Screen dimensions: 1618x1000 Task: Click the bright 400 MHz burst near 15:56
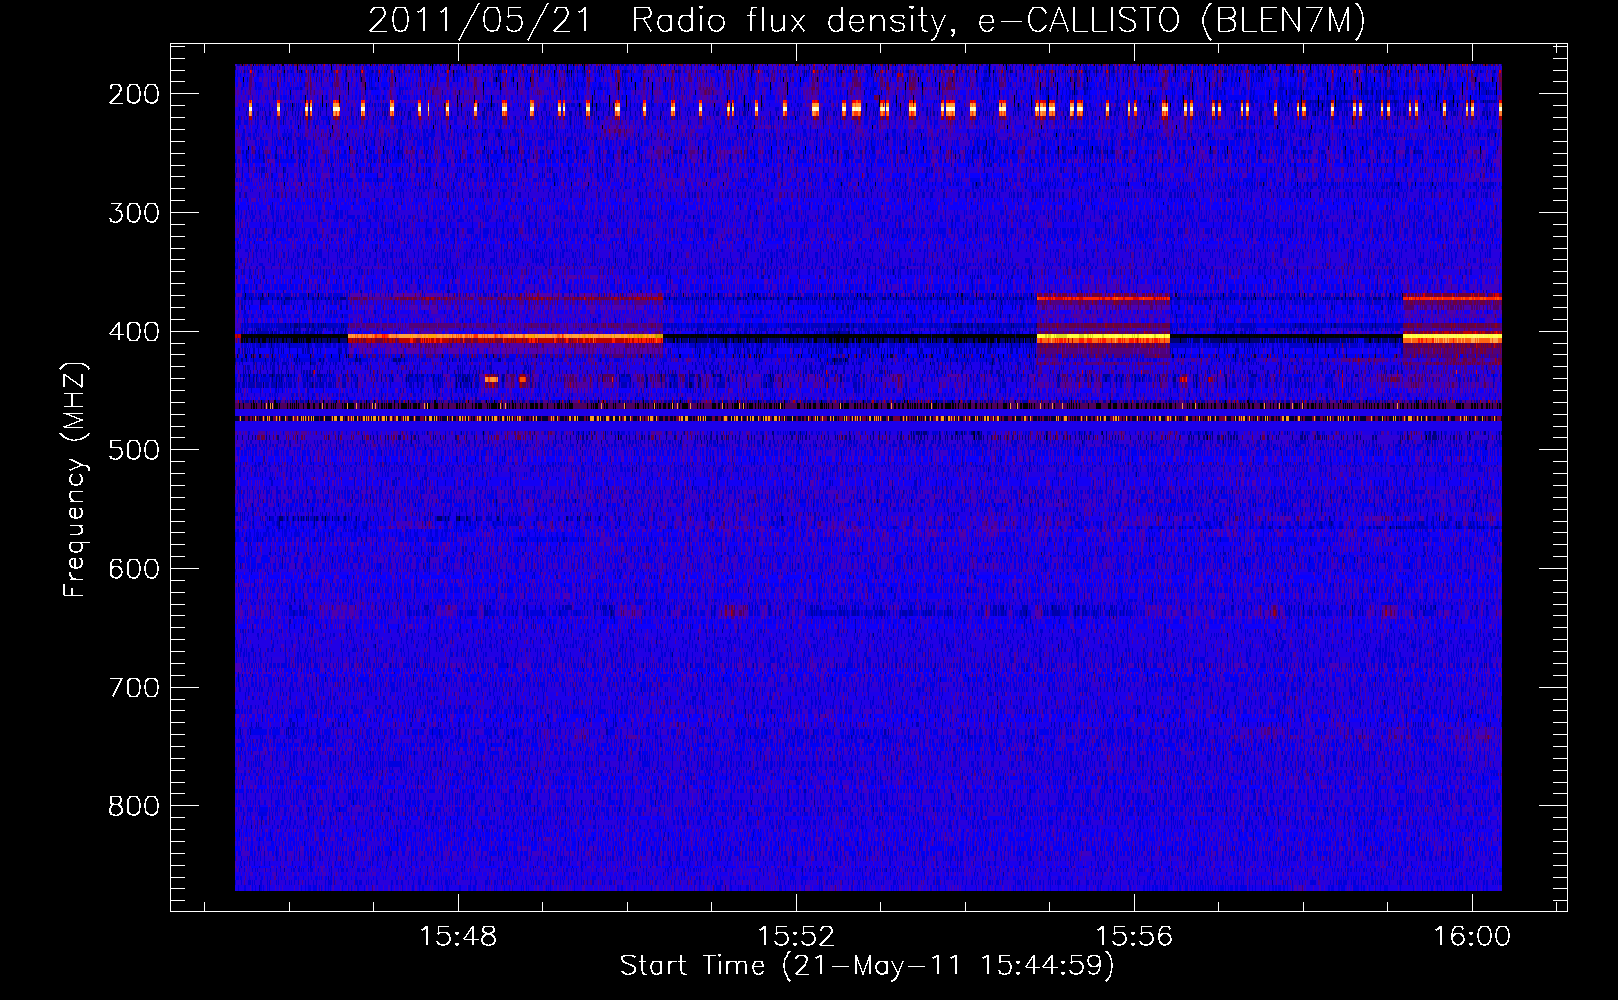(1103, 338)
